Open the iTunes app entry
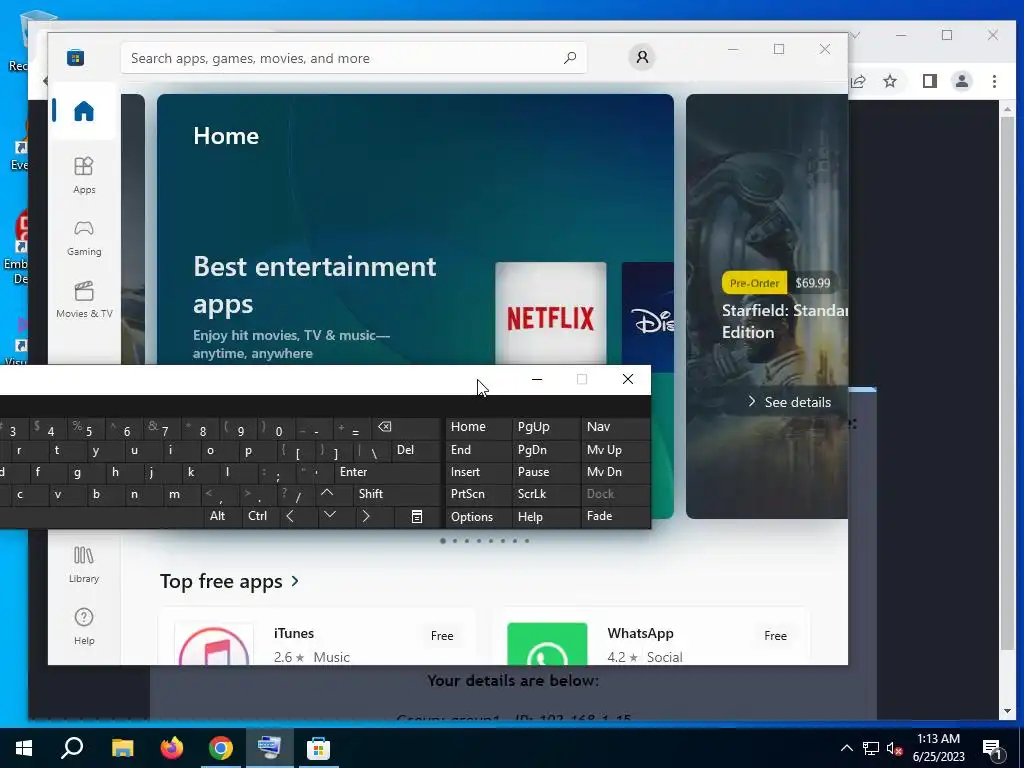This screenshot has height=768, width=1024. (x=317, y=637)
